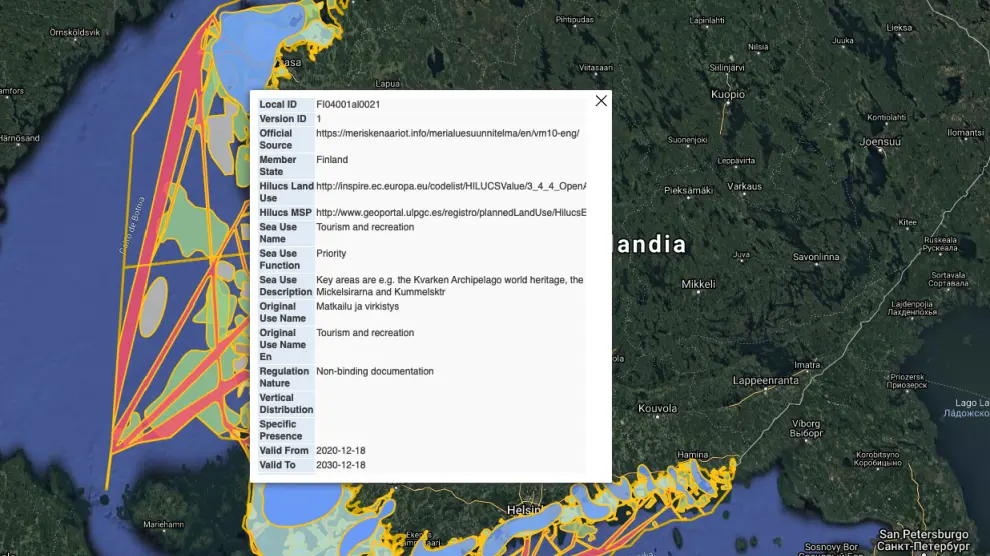990x556 pixels.
Task: Select the Local ID value FI04001al0021
Action: point(348,104)
